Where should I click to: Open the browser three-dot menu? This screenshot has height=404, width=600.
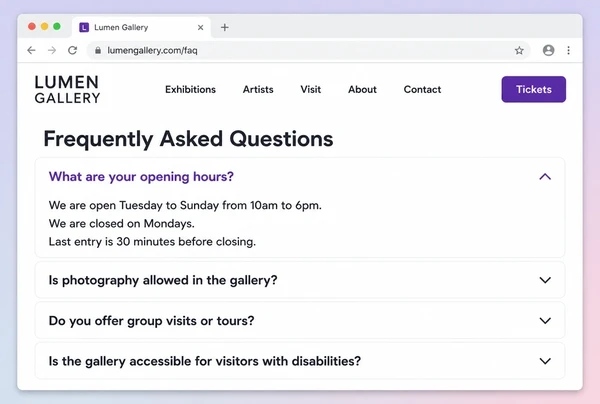tap(569, 50)
